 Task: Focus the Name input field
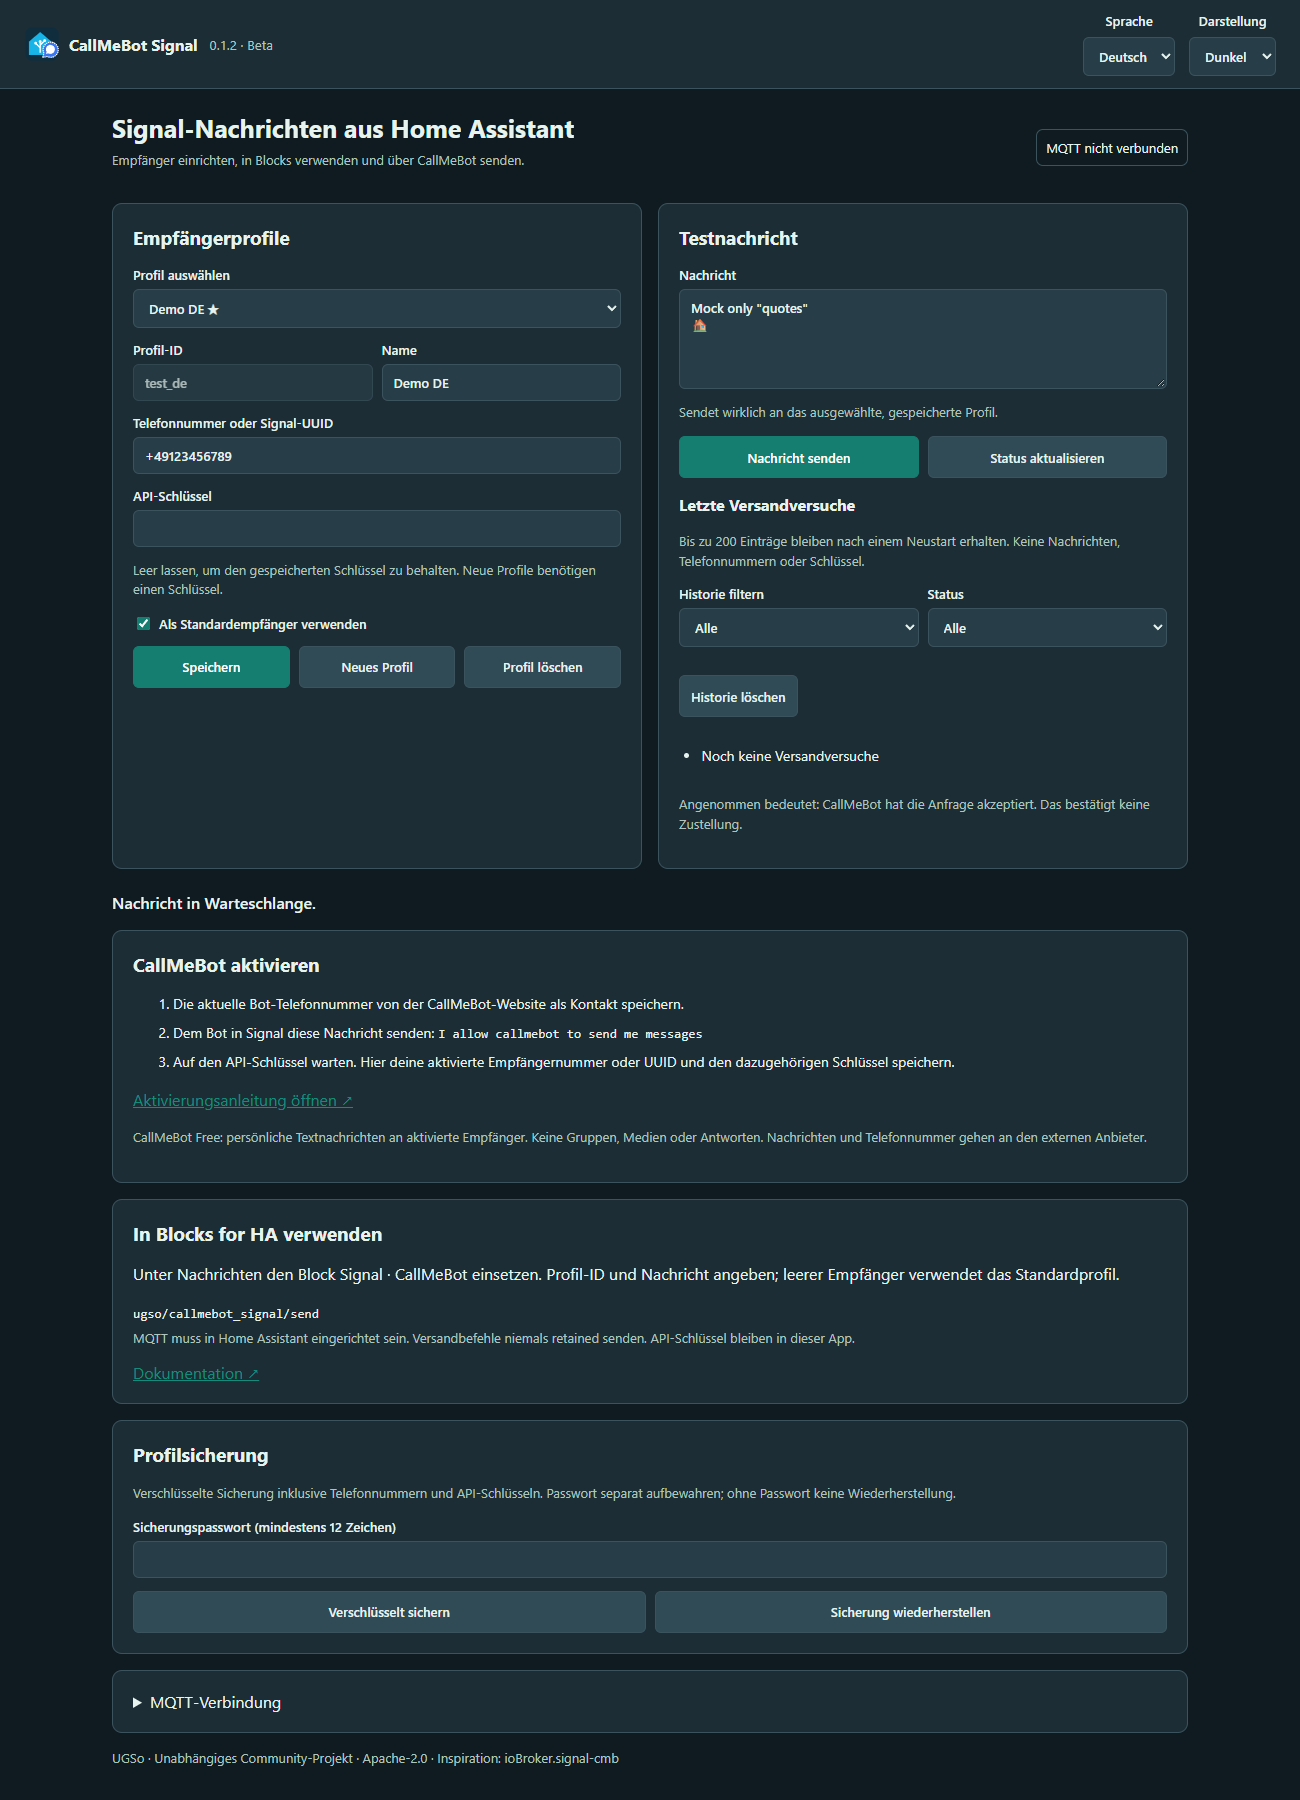[x=501, y=383]
